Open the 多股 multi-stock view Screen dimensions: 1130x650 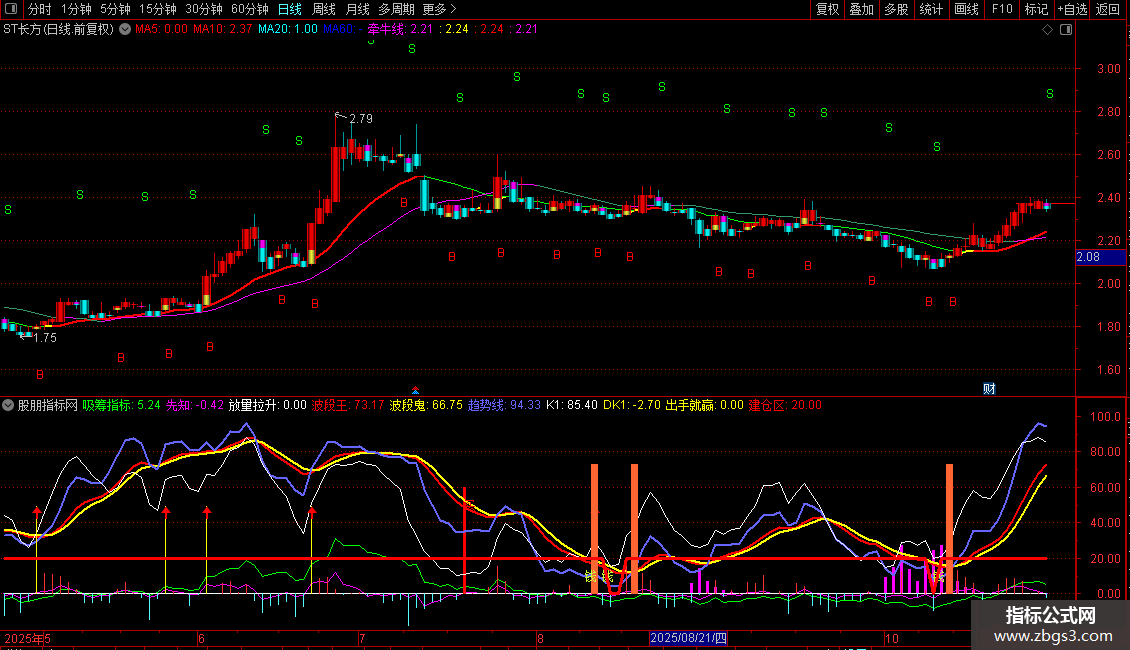(897, 9)
